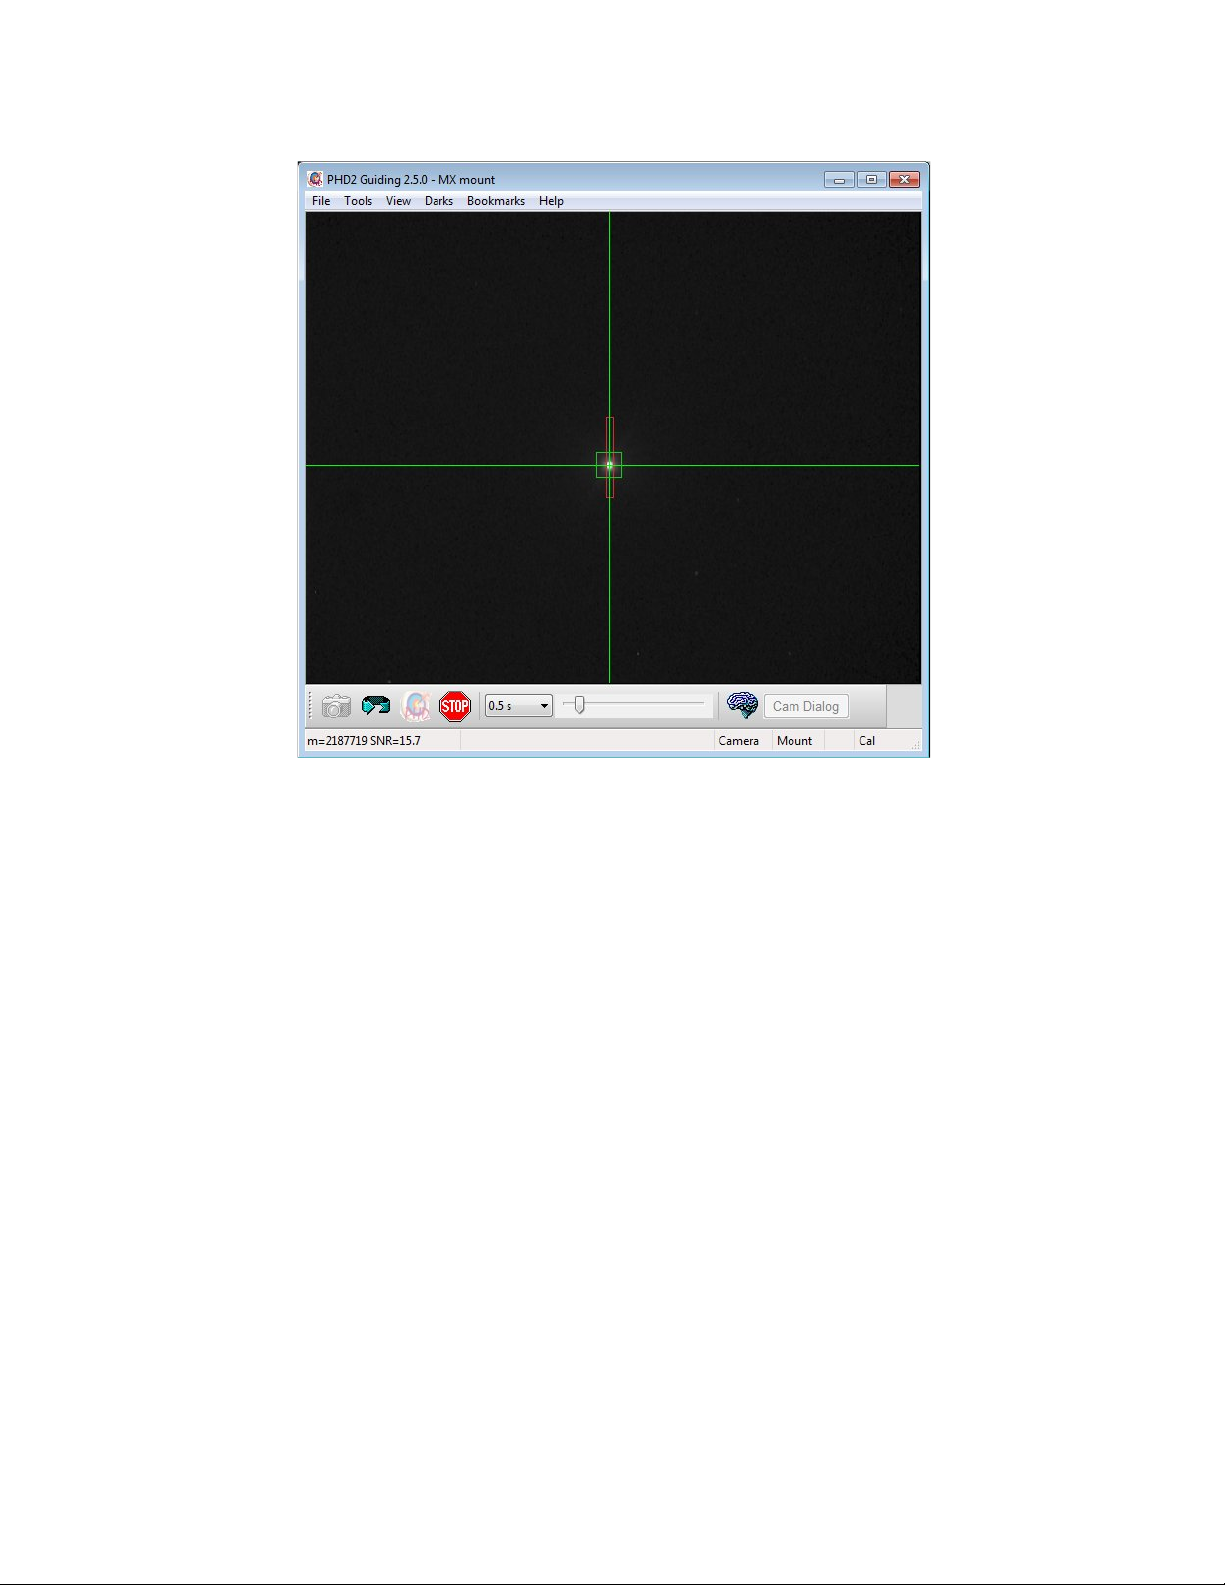1225x1585 pixels.
Task: Click the loop exposure arrows icon
Action: (376, 706)
